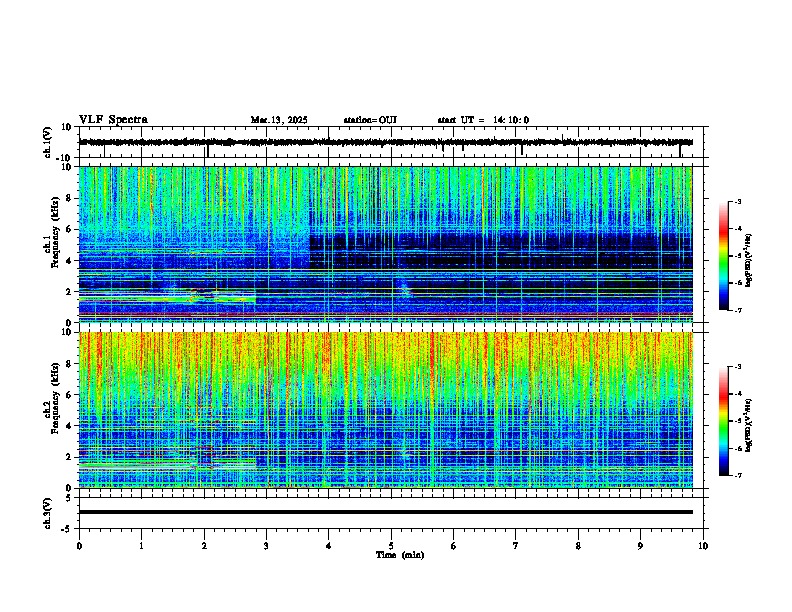Click the "ch.3(V)" bottom panel axis label
This screenshot has width=792, height=612.
click(x=48, y=513)
